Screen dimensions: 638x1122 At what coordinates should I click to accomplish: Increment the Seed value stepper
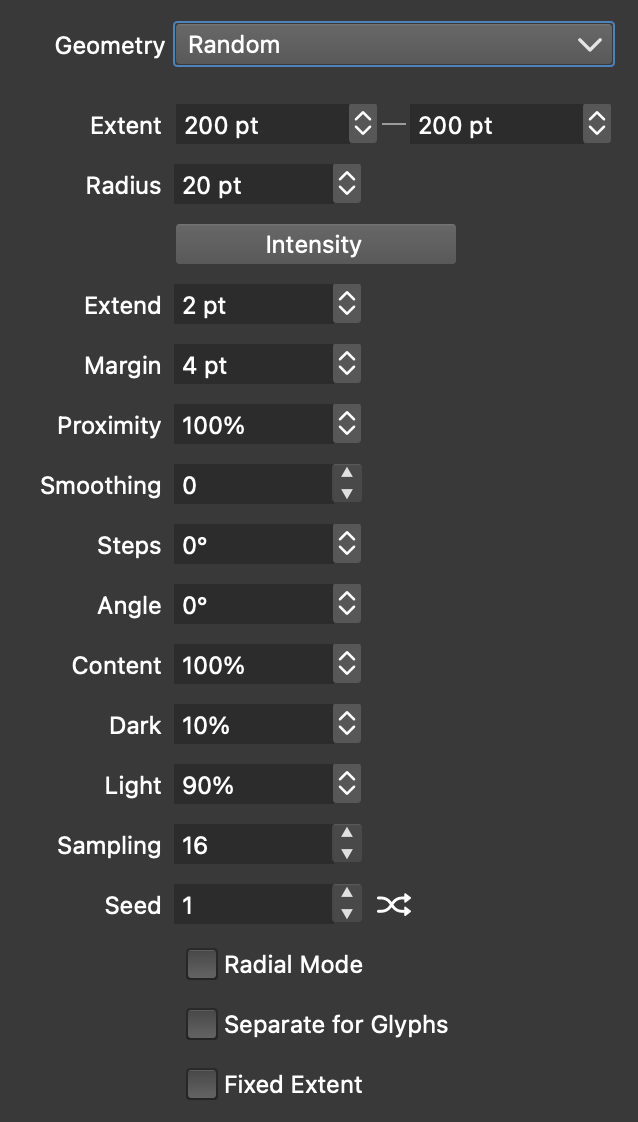point(347,896)
